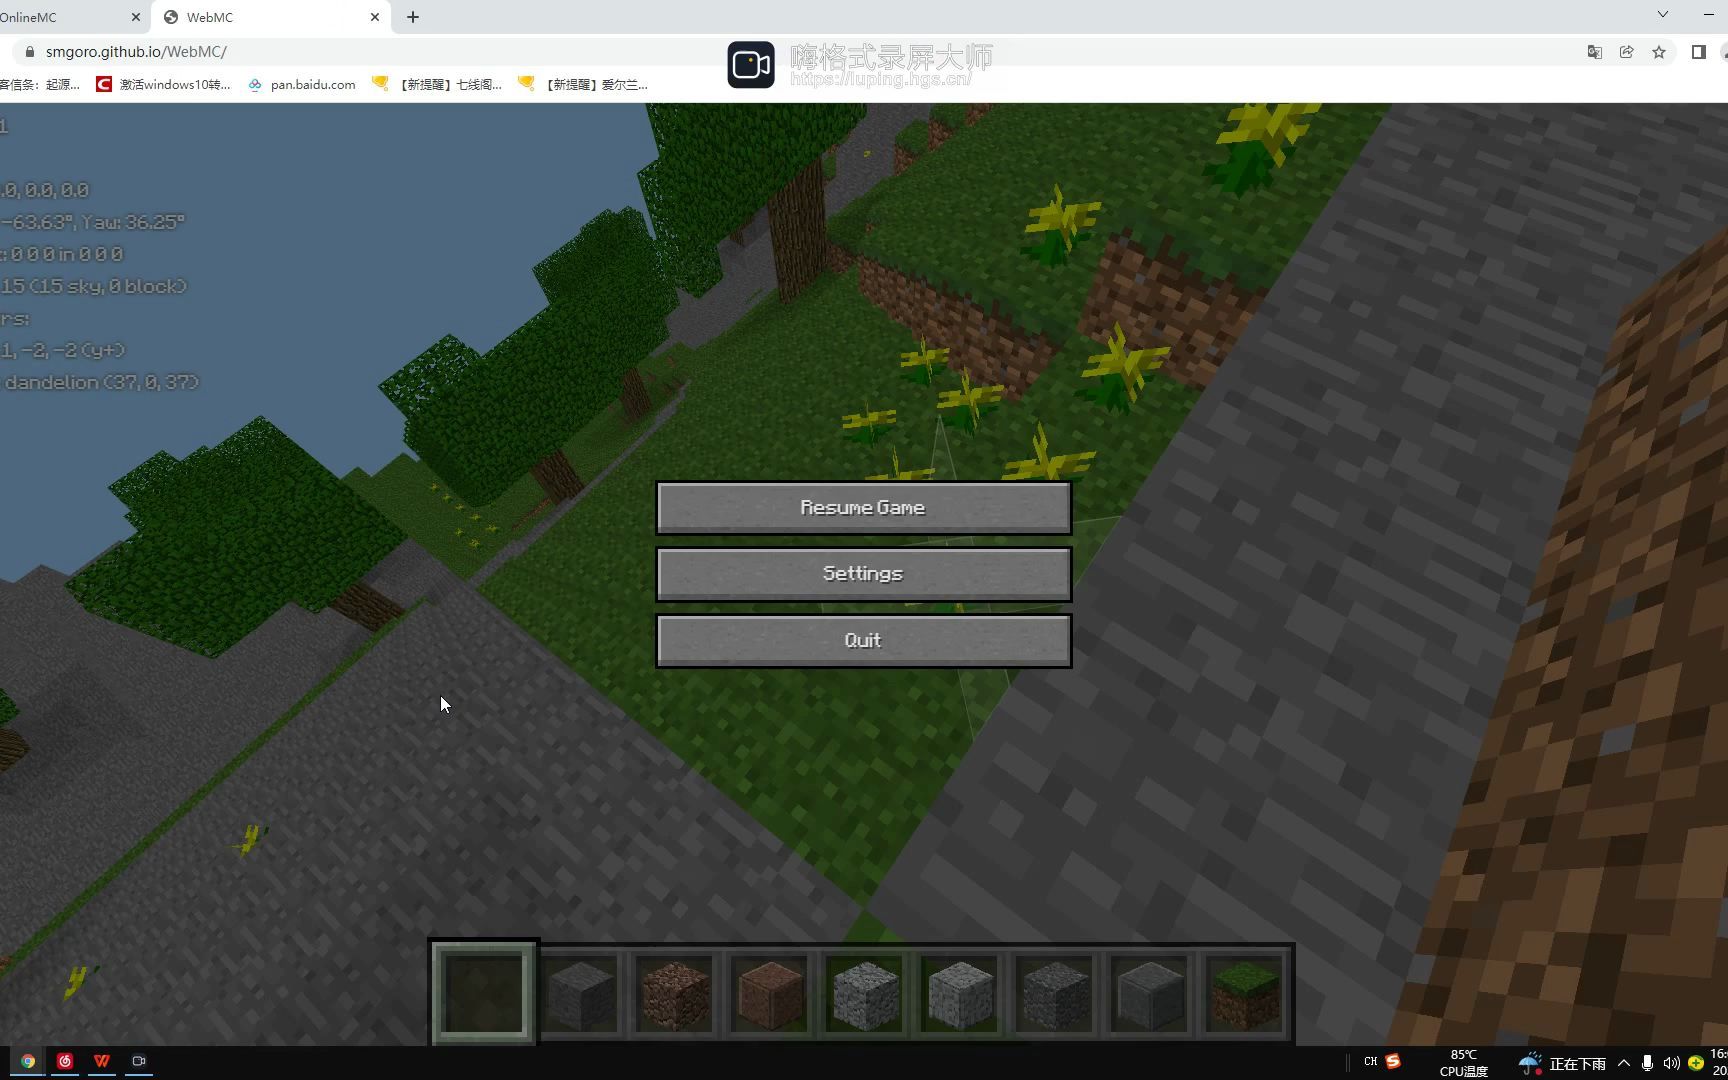Open site information via the padlock
Image resolution: width=1728 pixels, height=1080 pixels.
(x=30, y=51)
